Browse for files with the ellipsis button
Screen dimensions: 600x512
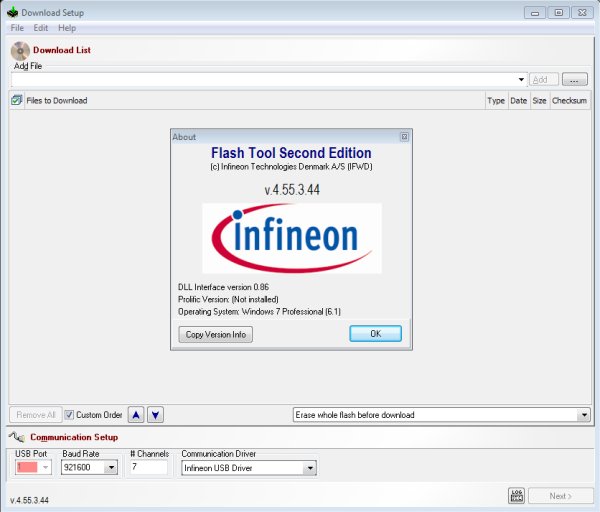point(574,80)
